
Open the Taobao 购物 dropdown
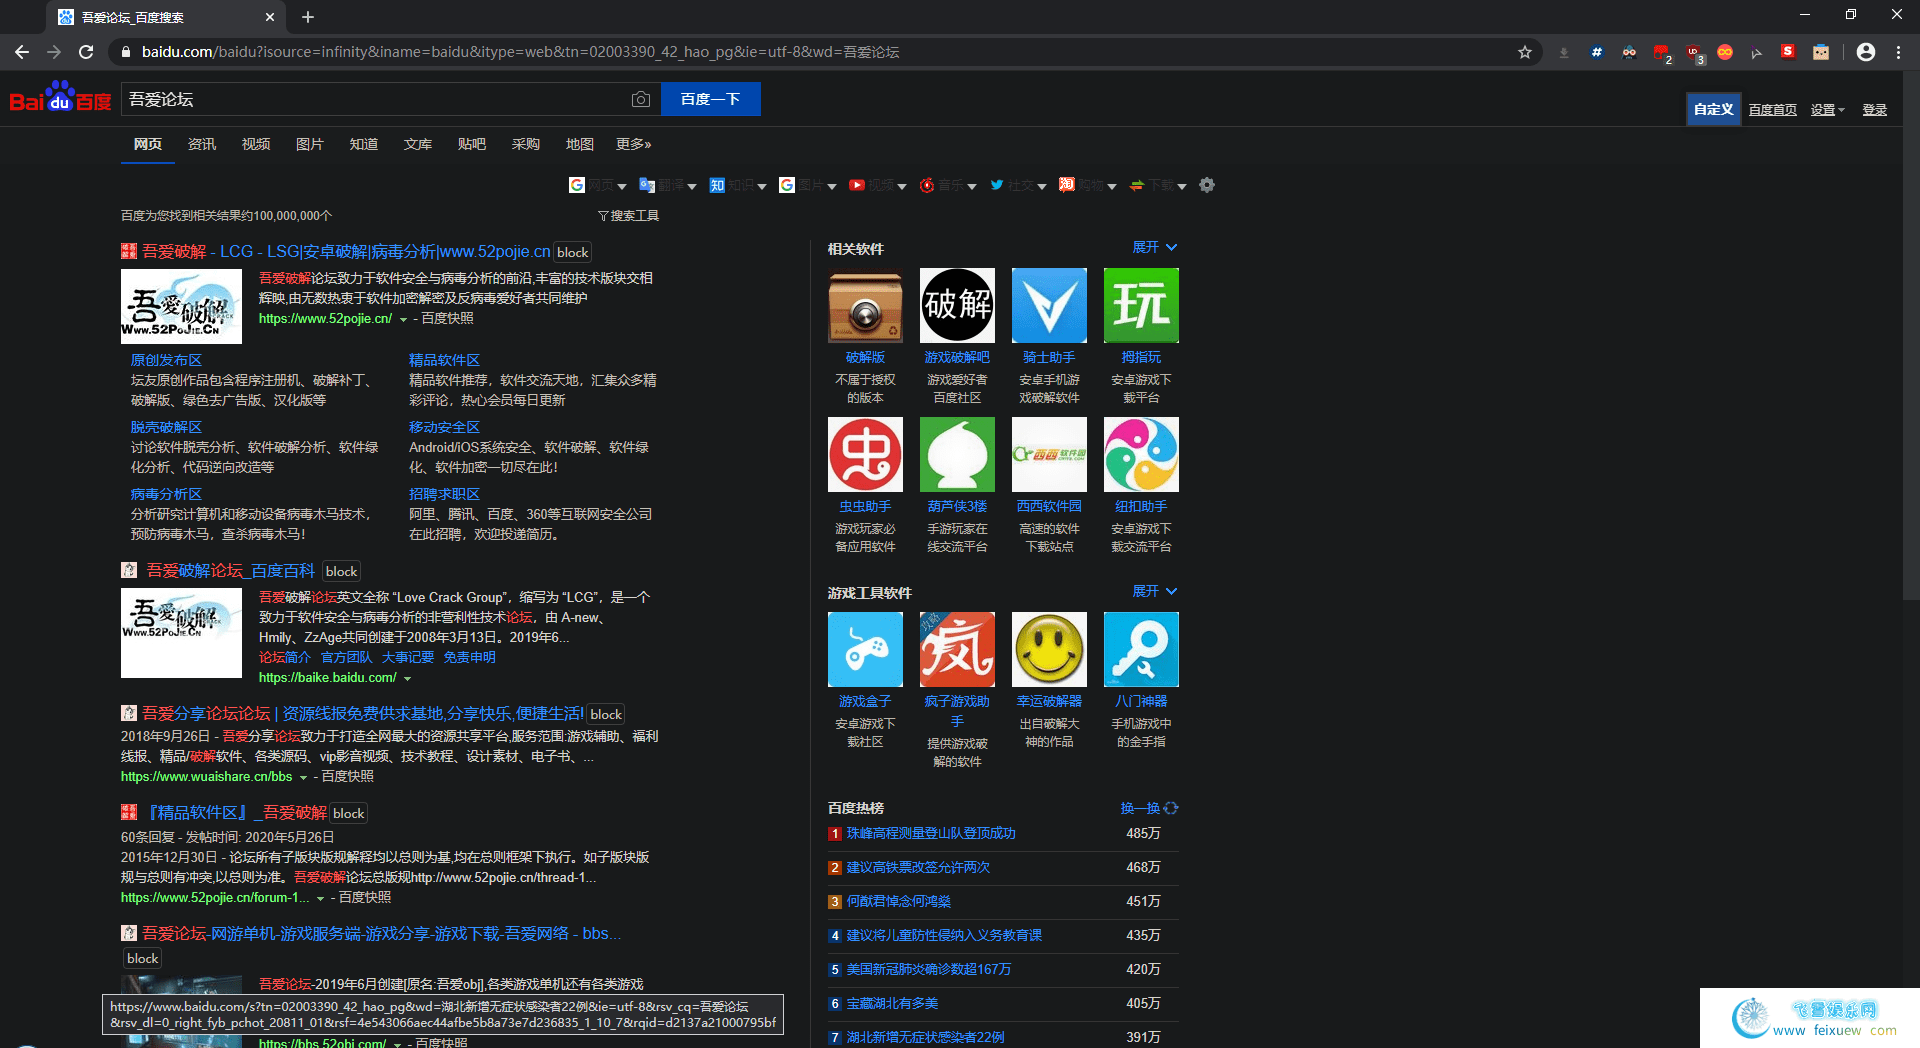pyautogui.click(x=1088, y=185)
